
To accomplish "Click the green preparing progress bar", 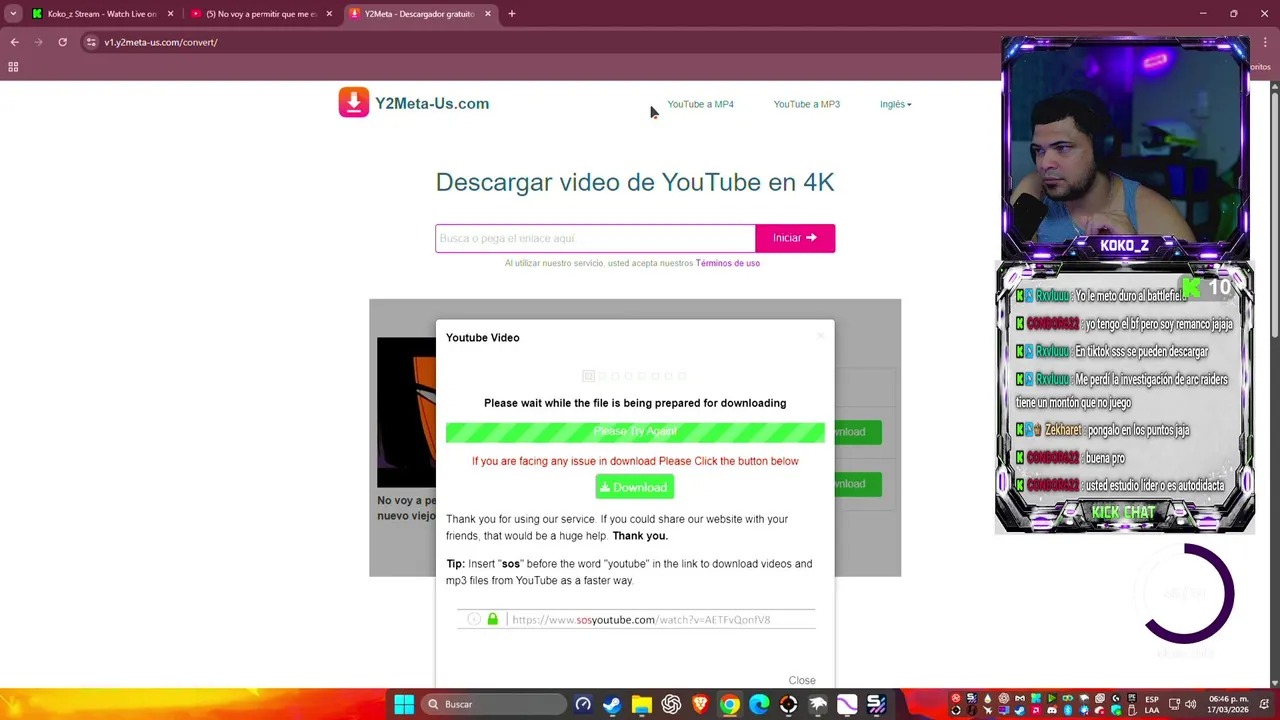I will (x=635, y=431).
